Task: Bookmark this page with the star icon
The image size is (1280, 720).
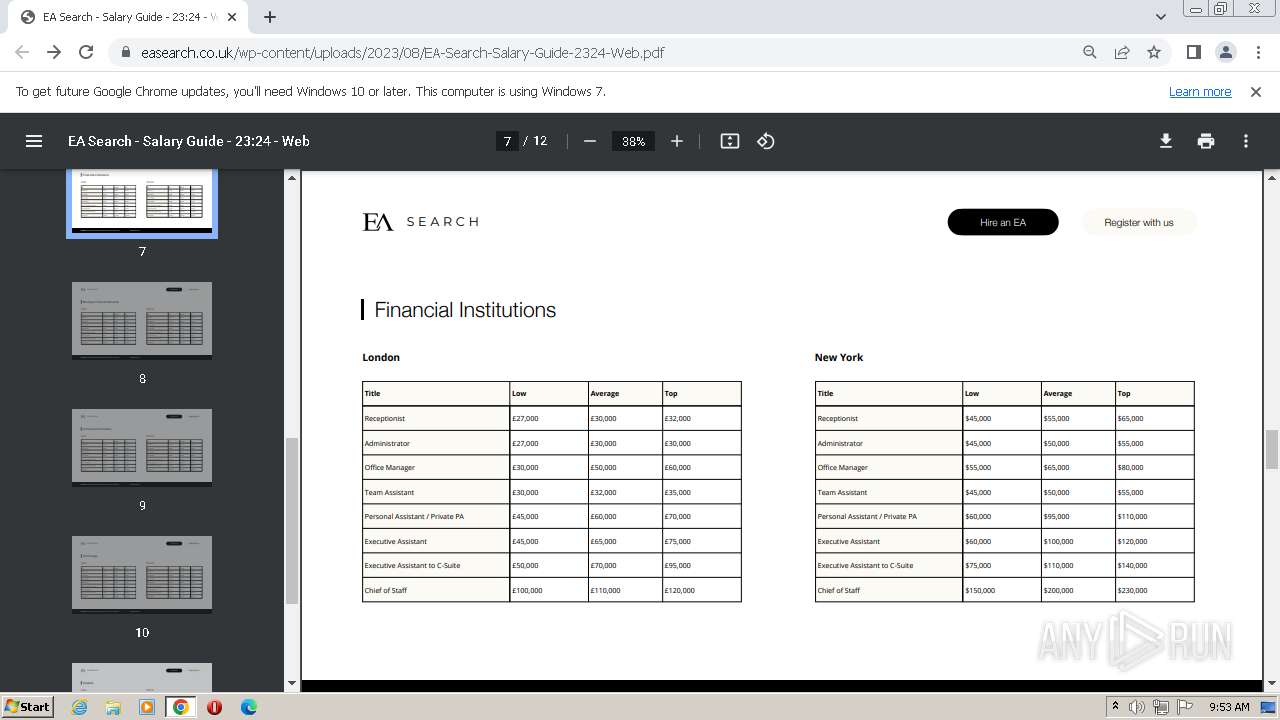Action: point(1154,52)
